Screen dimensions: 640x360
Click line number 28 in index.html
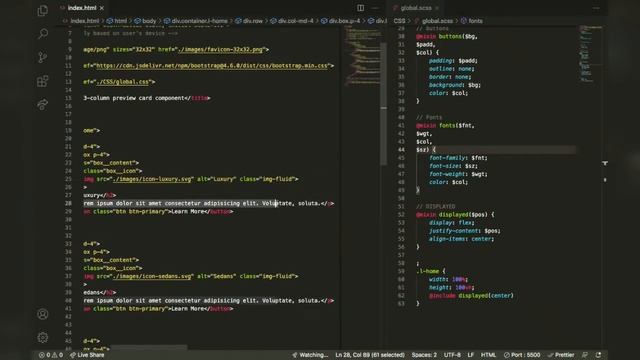point(68,203)
